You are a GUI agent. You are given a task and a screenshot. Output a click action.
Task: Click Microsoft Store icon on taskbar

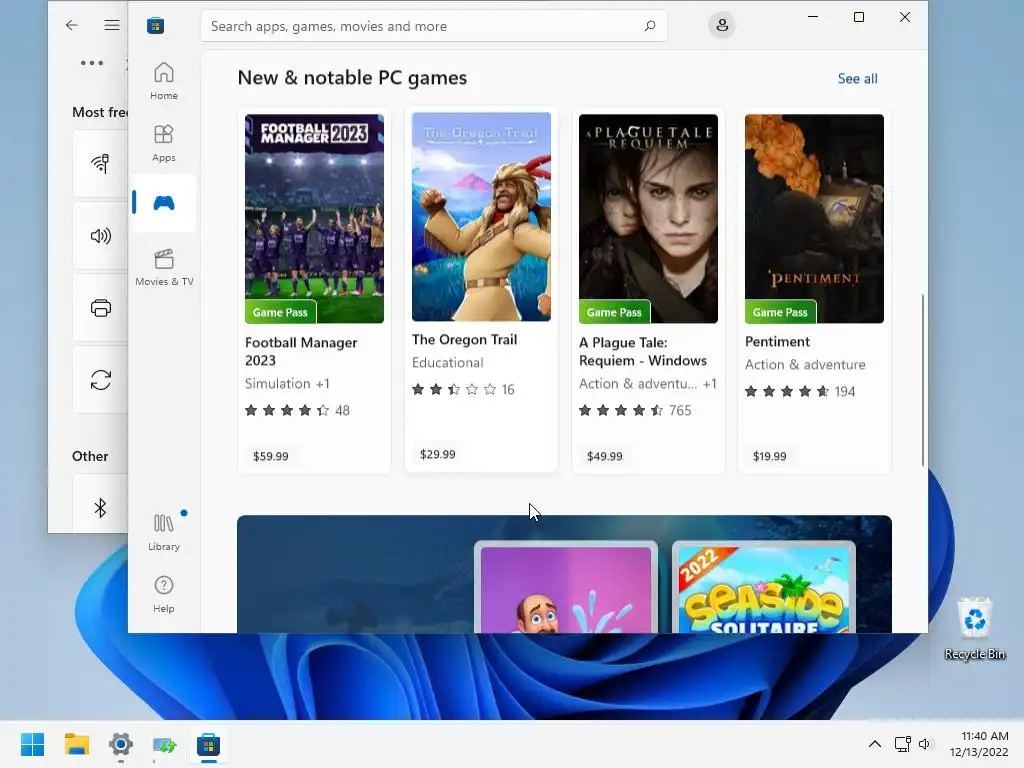[208, 744]
